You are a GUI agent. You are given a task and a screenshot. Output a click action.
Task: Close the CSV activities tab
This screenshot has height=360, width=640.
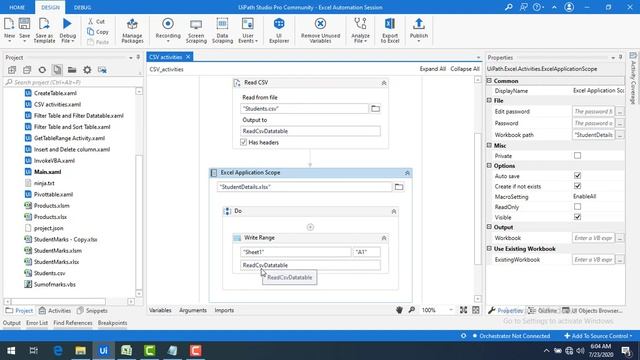click(x=188, y=57)
